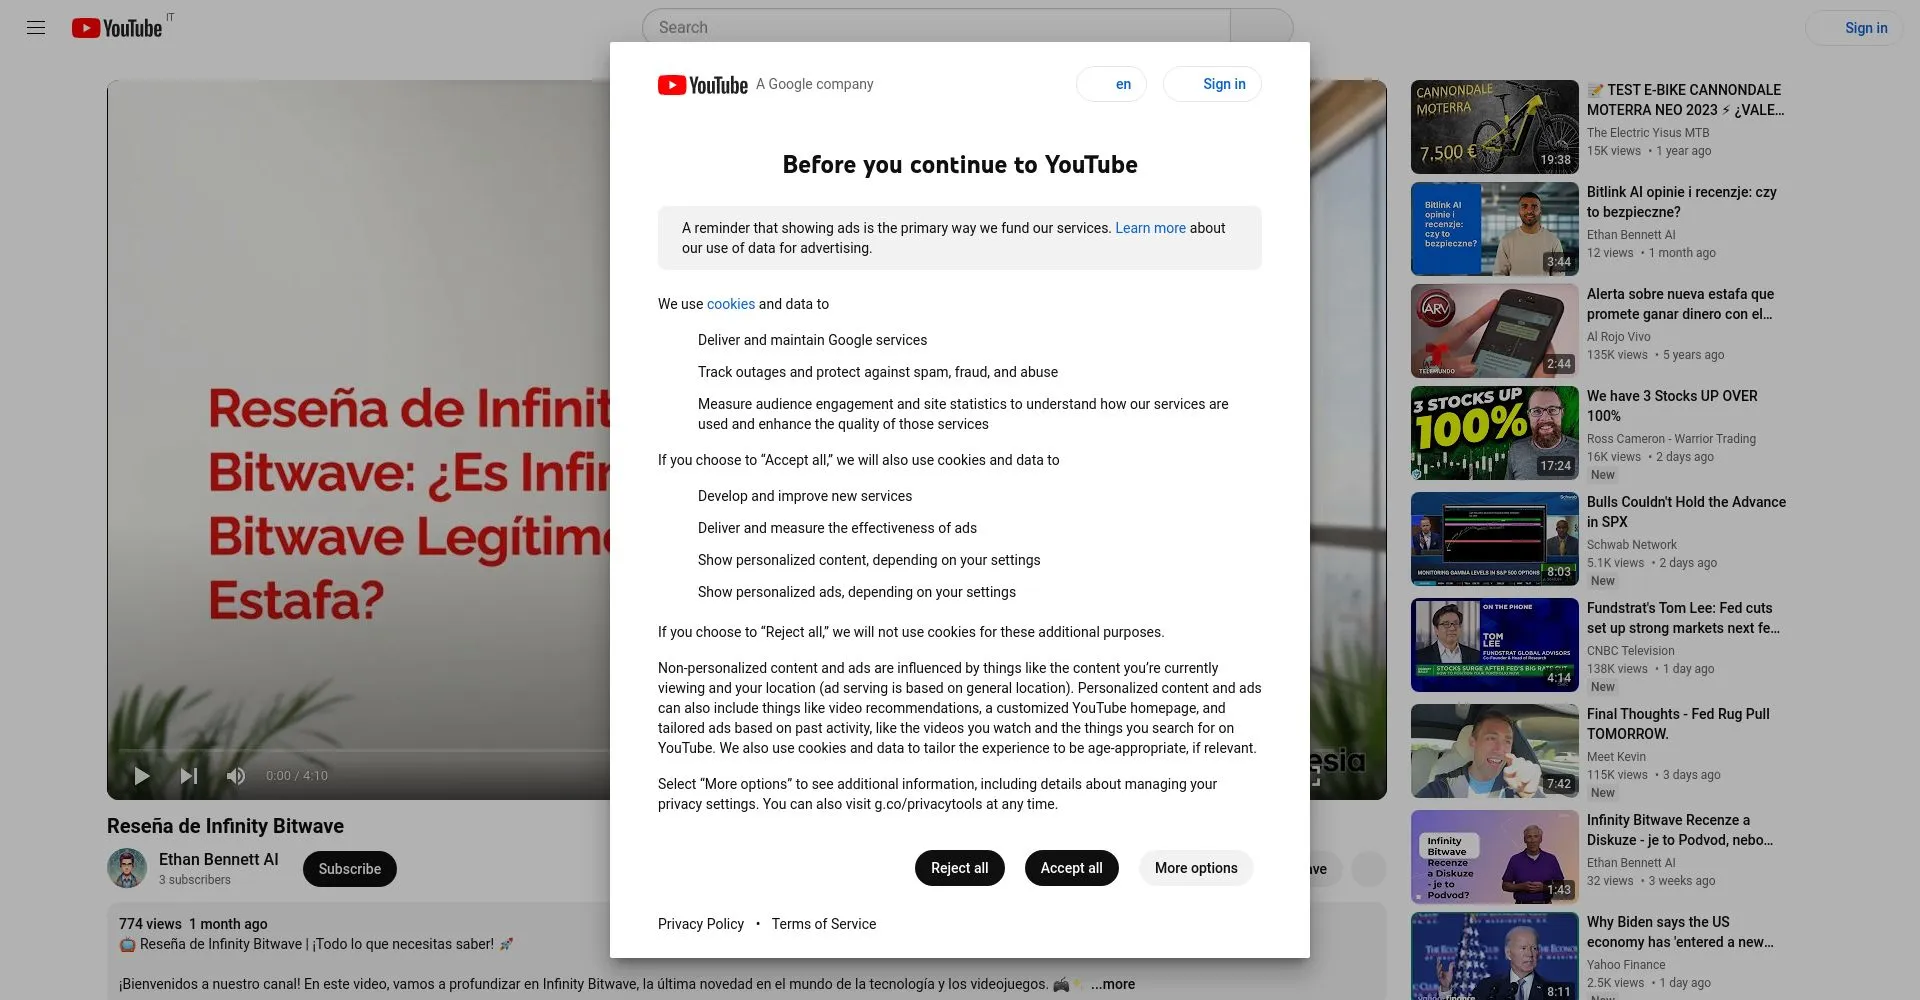Click title 'TEST E-BIKE CANNONDALE MOTERRA NEO 2023'
This screenshot has height=1000, width=1920.
point(1686,100)
